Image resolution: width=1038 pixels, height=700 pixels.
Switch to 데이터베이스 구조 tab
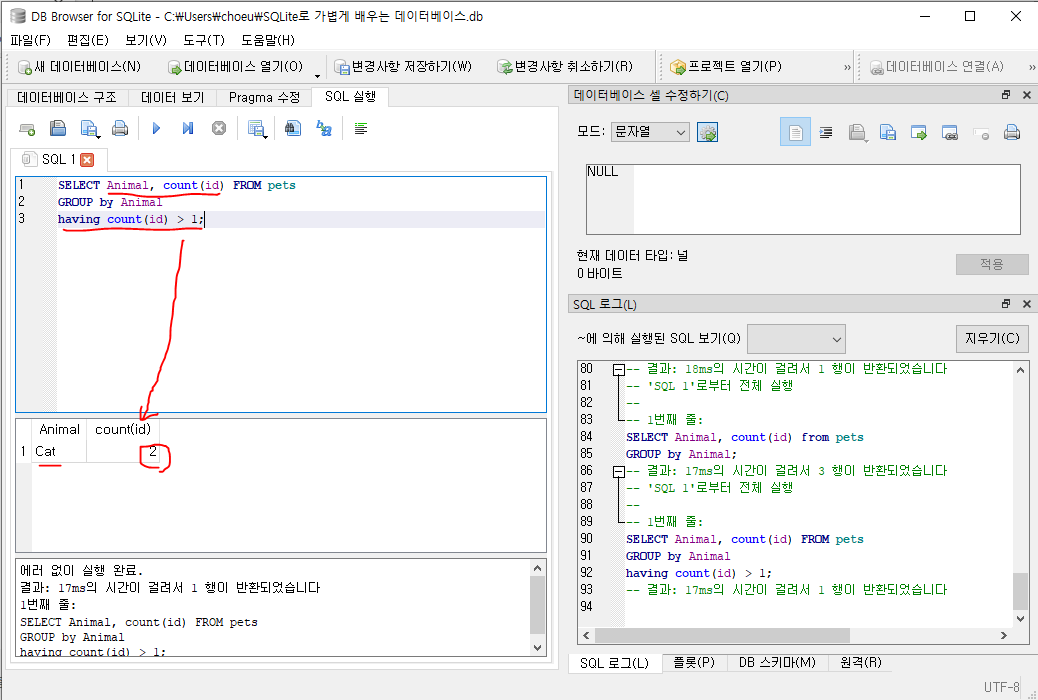click(x=67, y=97)
